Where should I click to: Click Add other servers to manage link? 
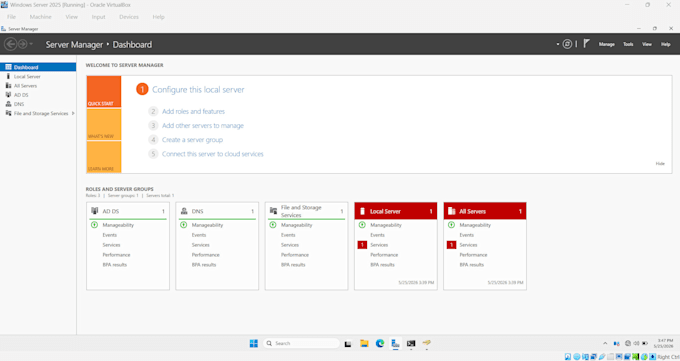point(203,125)
